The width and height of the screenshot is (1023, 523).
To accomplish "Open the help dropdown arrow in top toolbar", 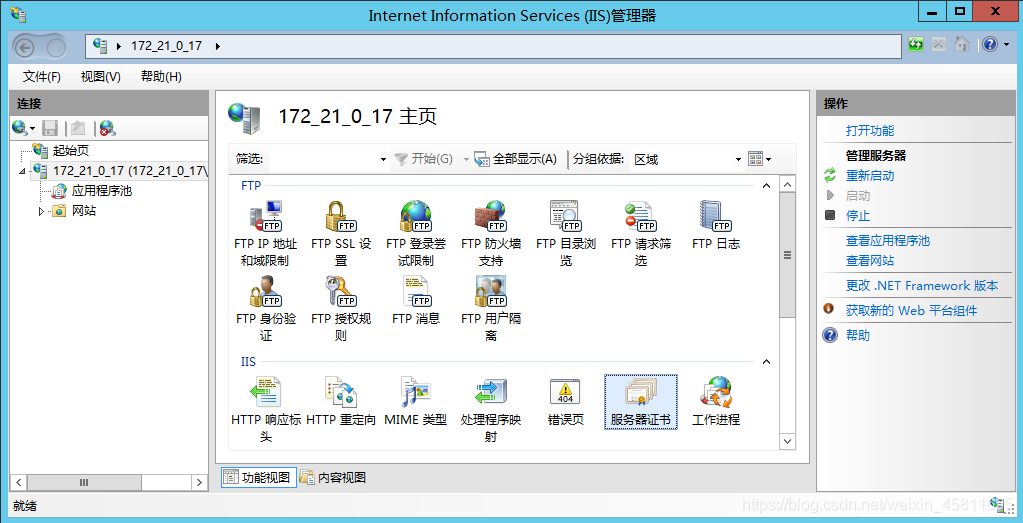I will point(1006,44).
